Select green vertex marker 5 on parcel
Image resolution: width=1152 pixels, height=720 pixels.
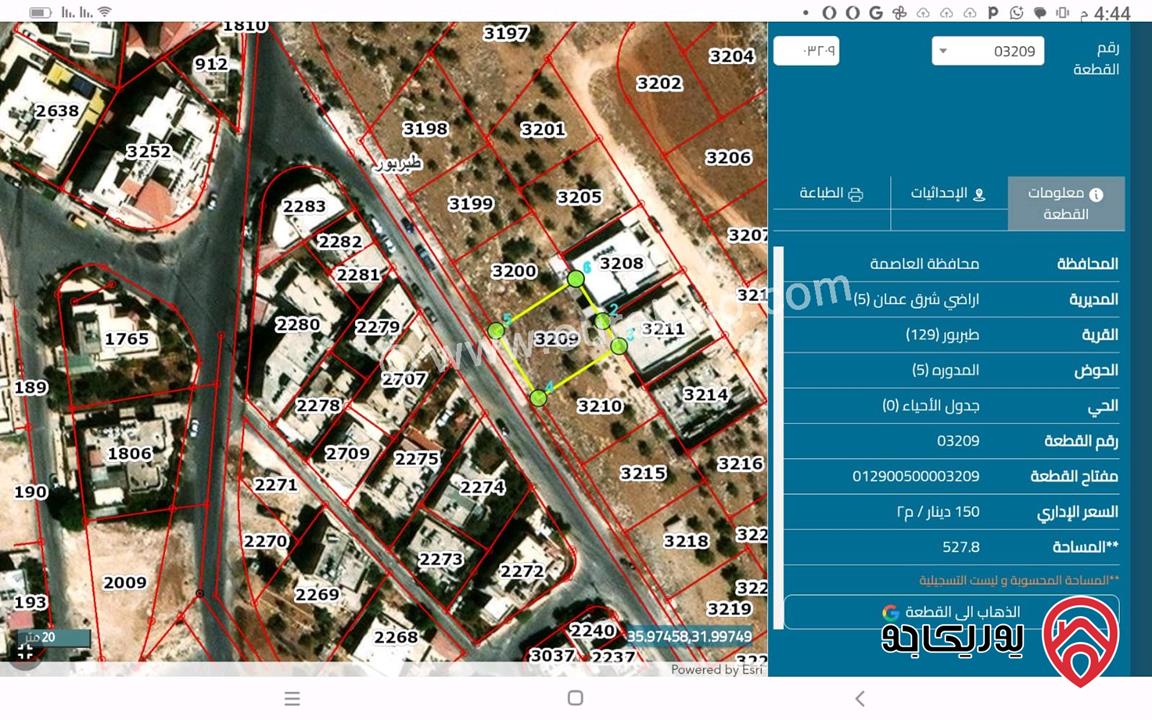tap(496, 330)
